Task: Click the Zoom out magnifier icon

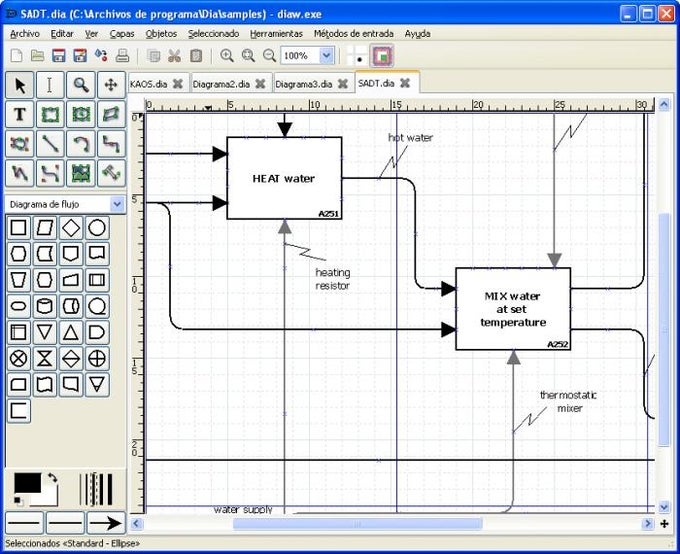Action: [269, 56]
